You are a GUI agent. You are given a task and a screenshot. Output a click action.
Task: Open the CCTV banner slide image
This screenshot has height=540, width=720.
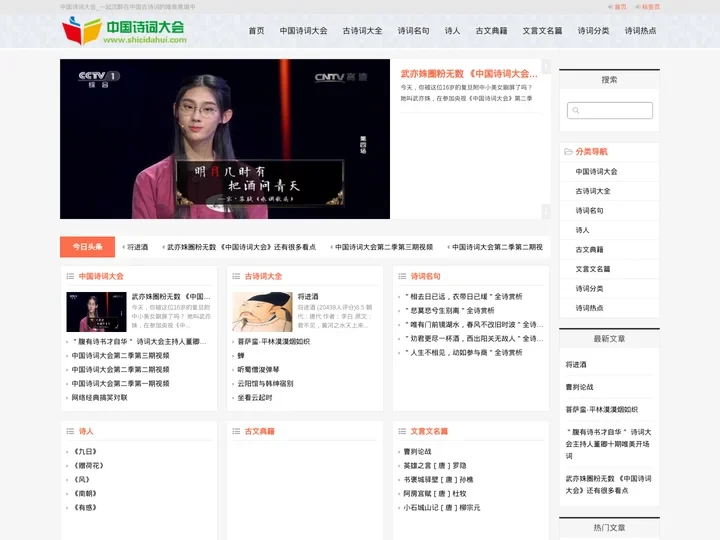[x=225, y=139]
